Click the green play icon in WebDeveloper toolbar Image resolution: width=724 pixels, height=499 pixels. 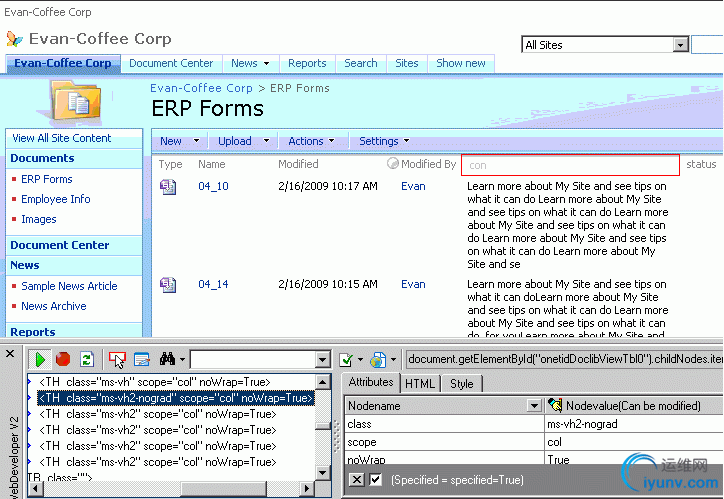coord(40,360)
